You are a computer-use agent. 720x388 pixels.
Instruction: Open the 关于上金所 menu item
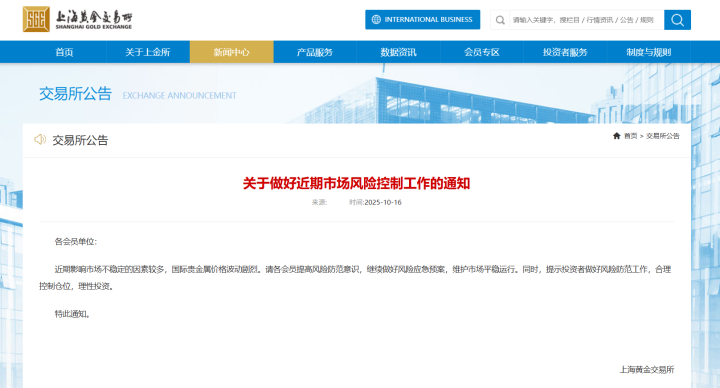(148, 52)
